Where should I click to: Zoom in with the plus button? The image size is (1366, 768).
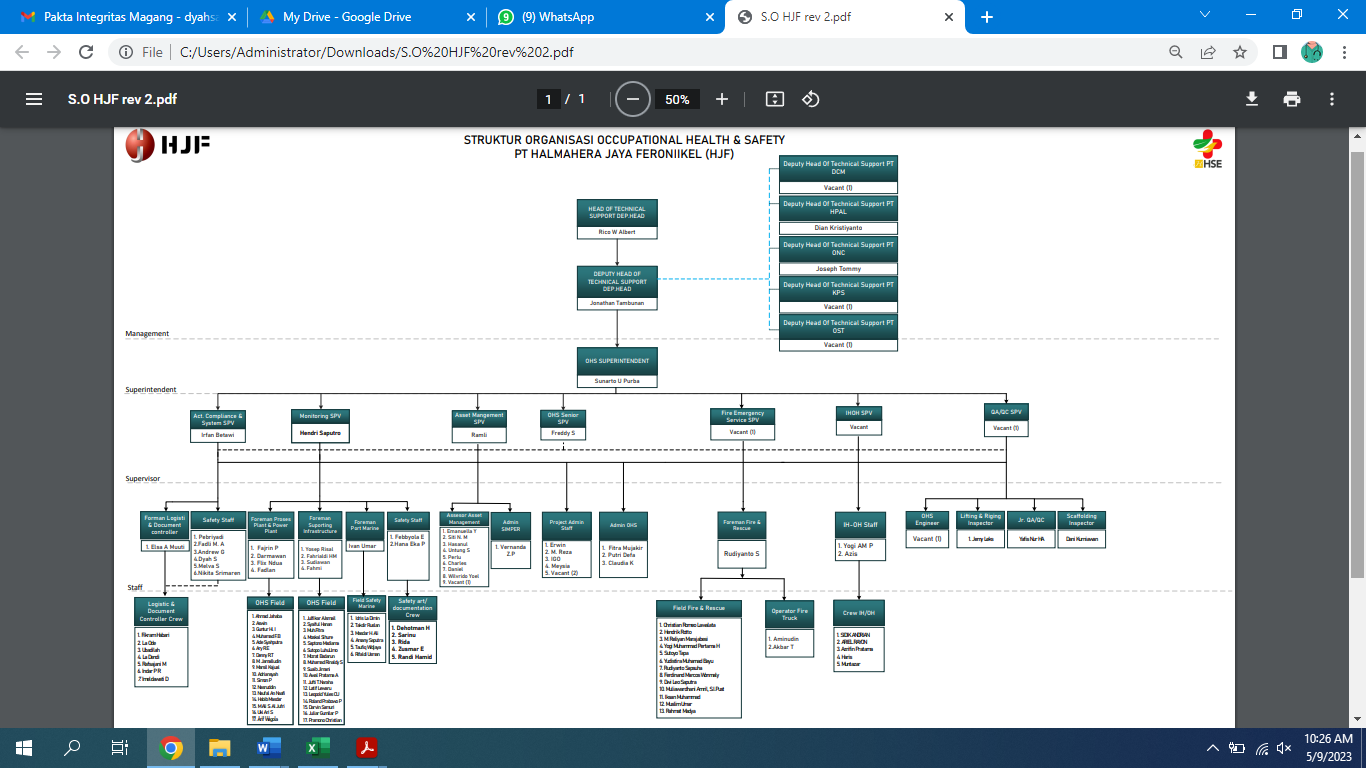(722, 99)
